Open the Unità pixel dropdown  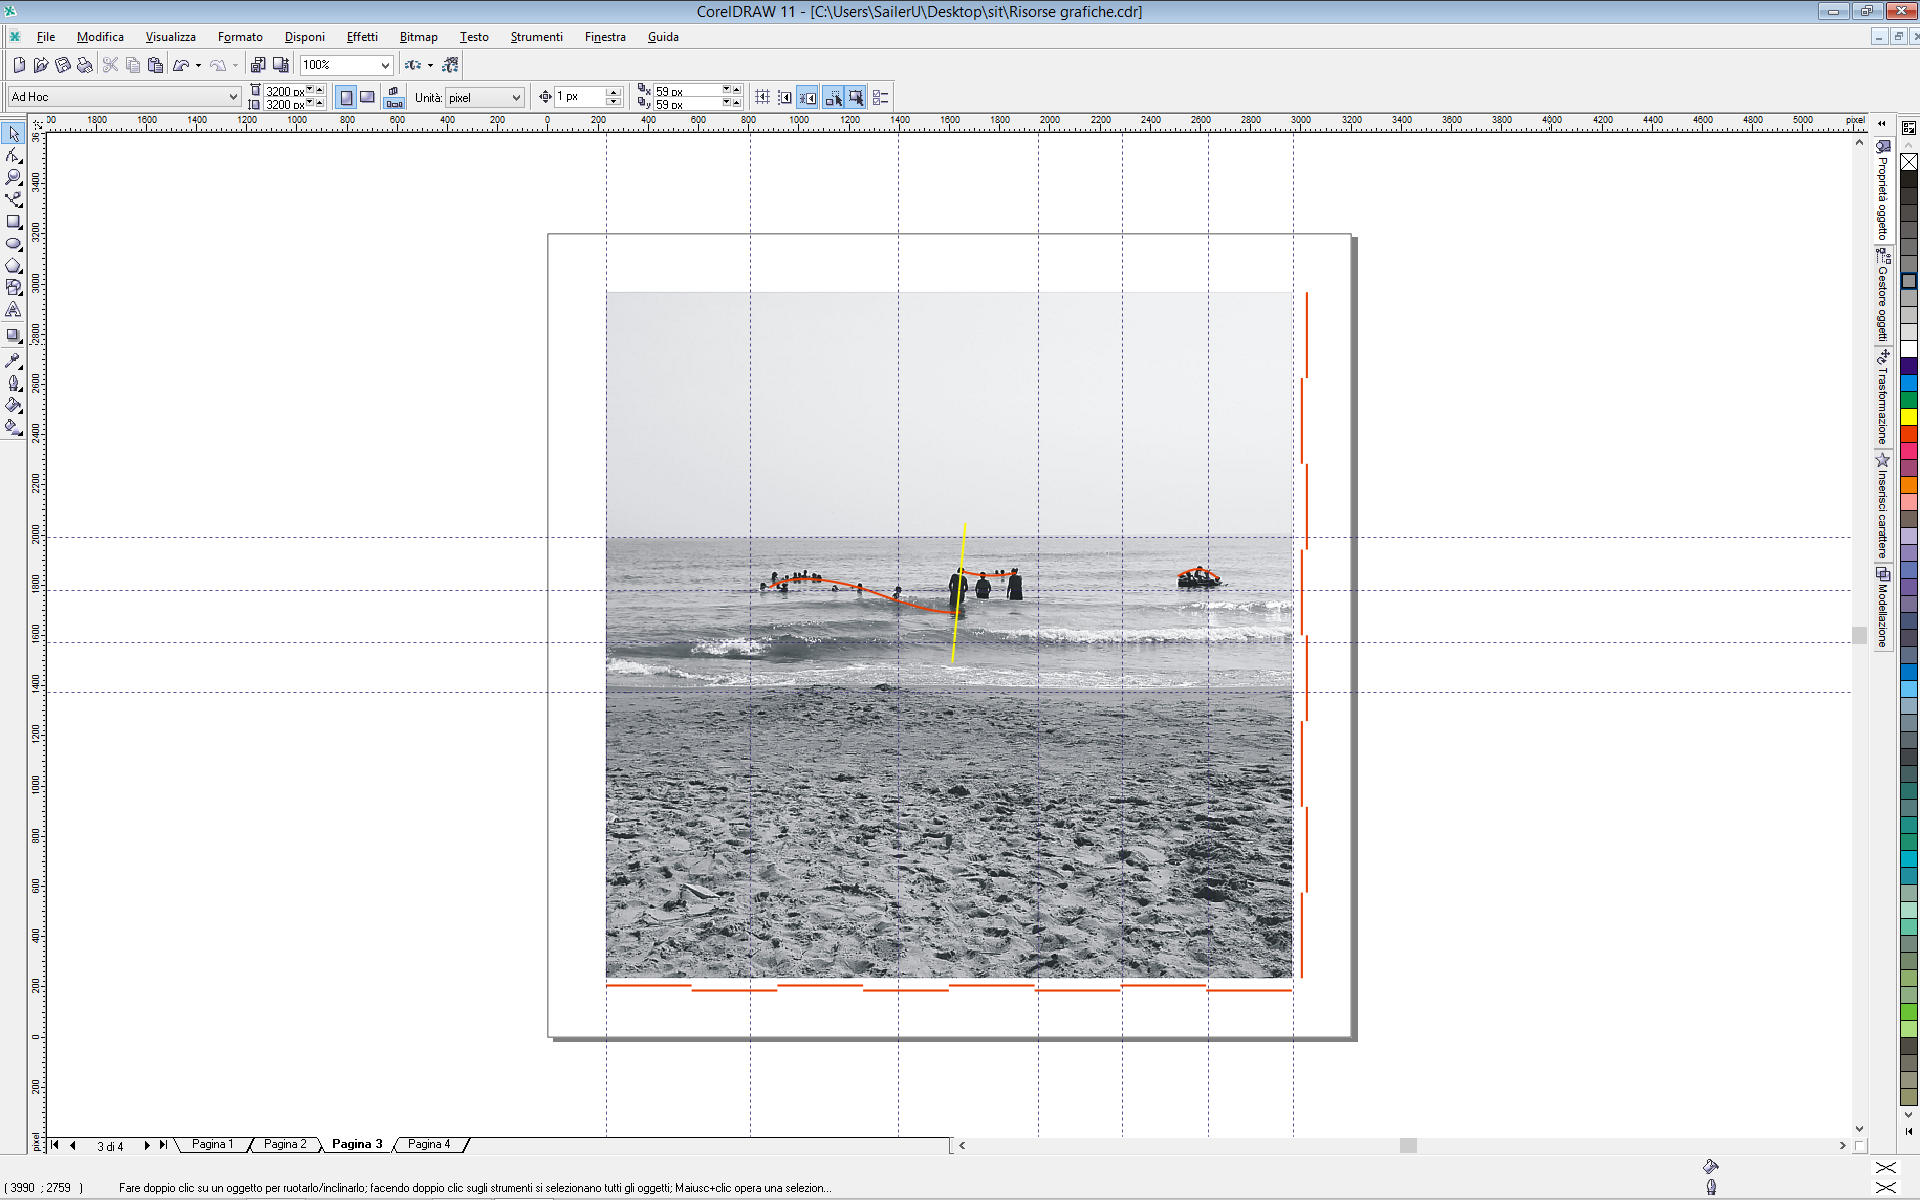tap(516, 97)
